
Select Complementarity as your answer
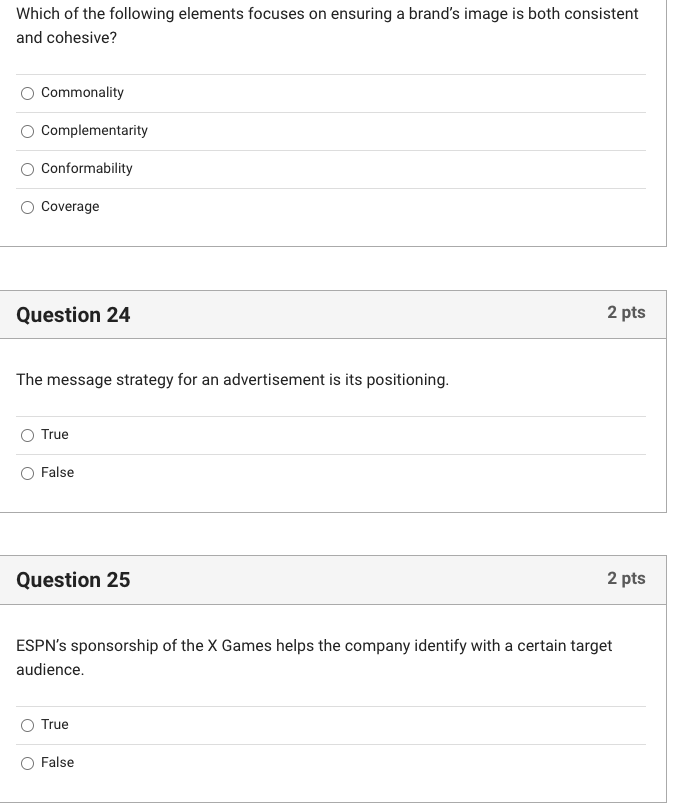pyautogui.click(x=27, y=131)
